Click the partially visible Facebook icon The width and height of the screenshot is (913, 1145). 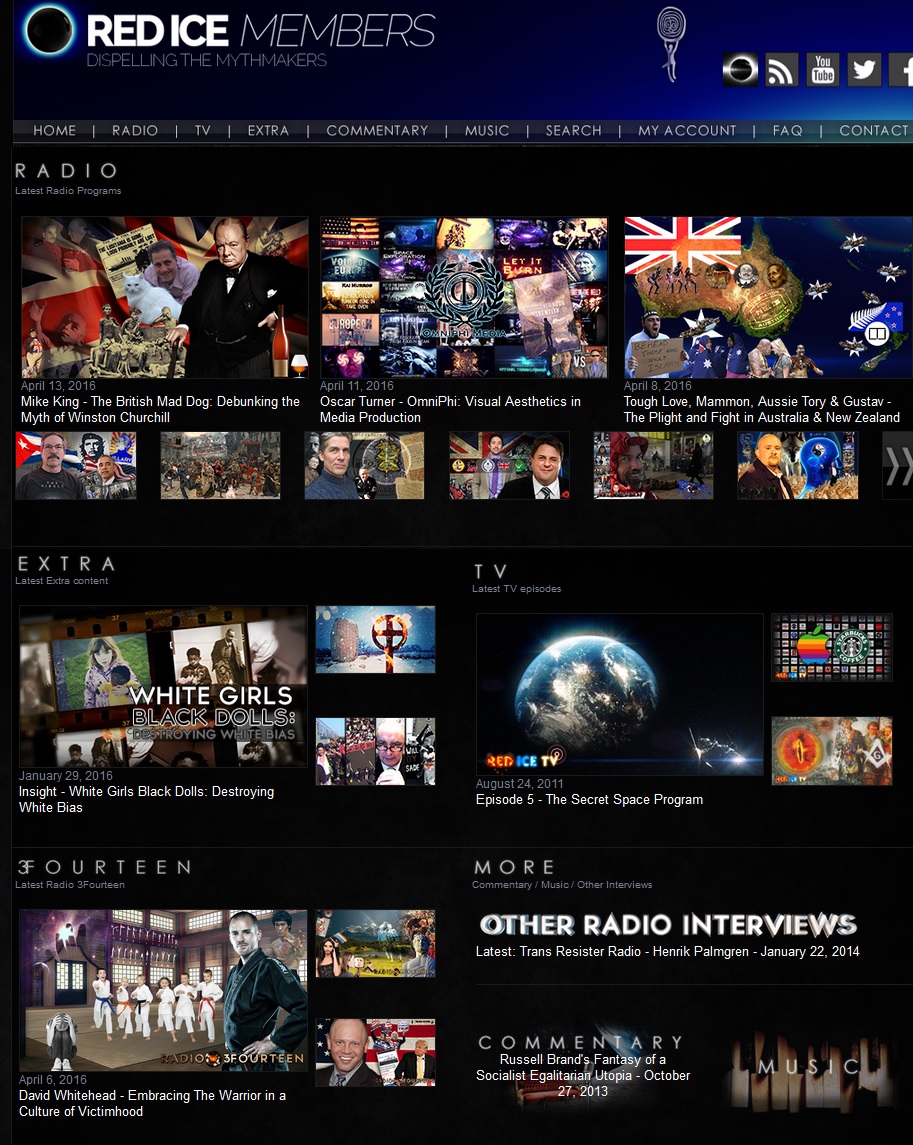tap(902, 70)
